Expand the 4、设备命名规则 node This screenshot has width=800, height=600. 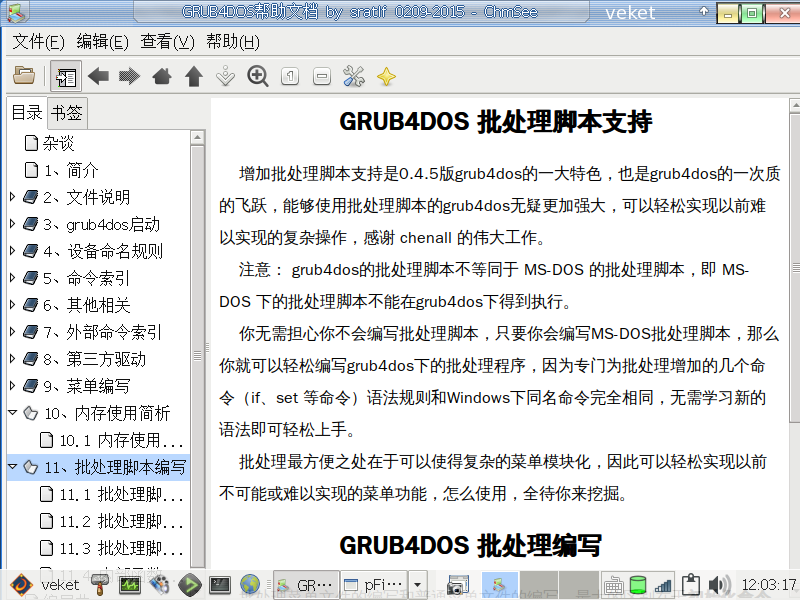pyautogui.click(x=13, y=251)
